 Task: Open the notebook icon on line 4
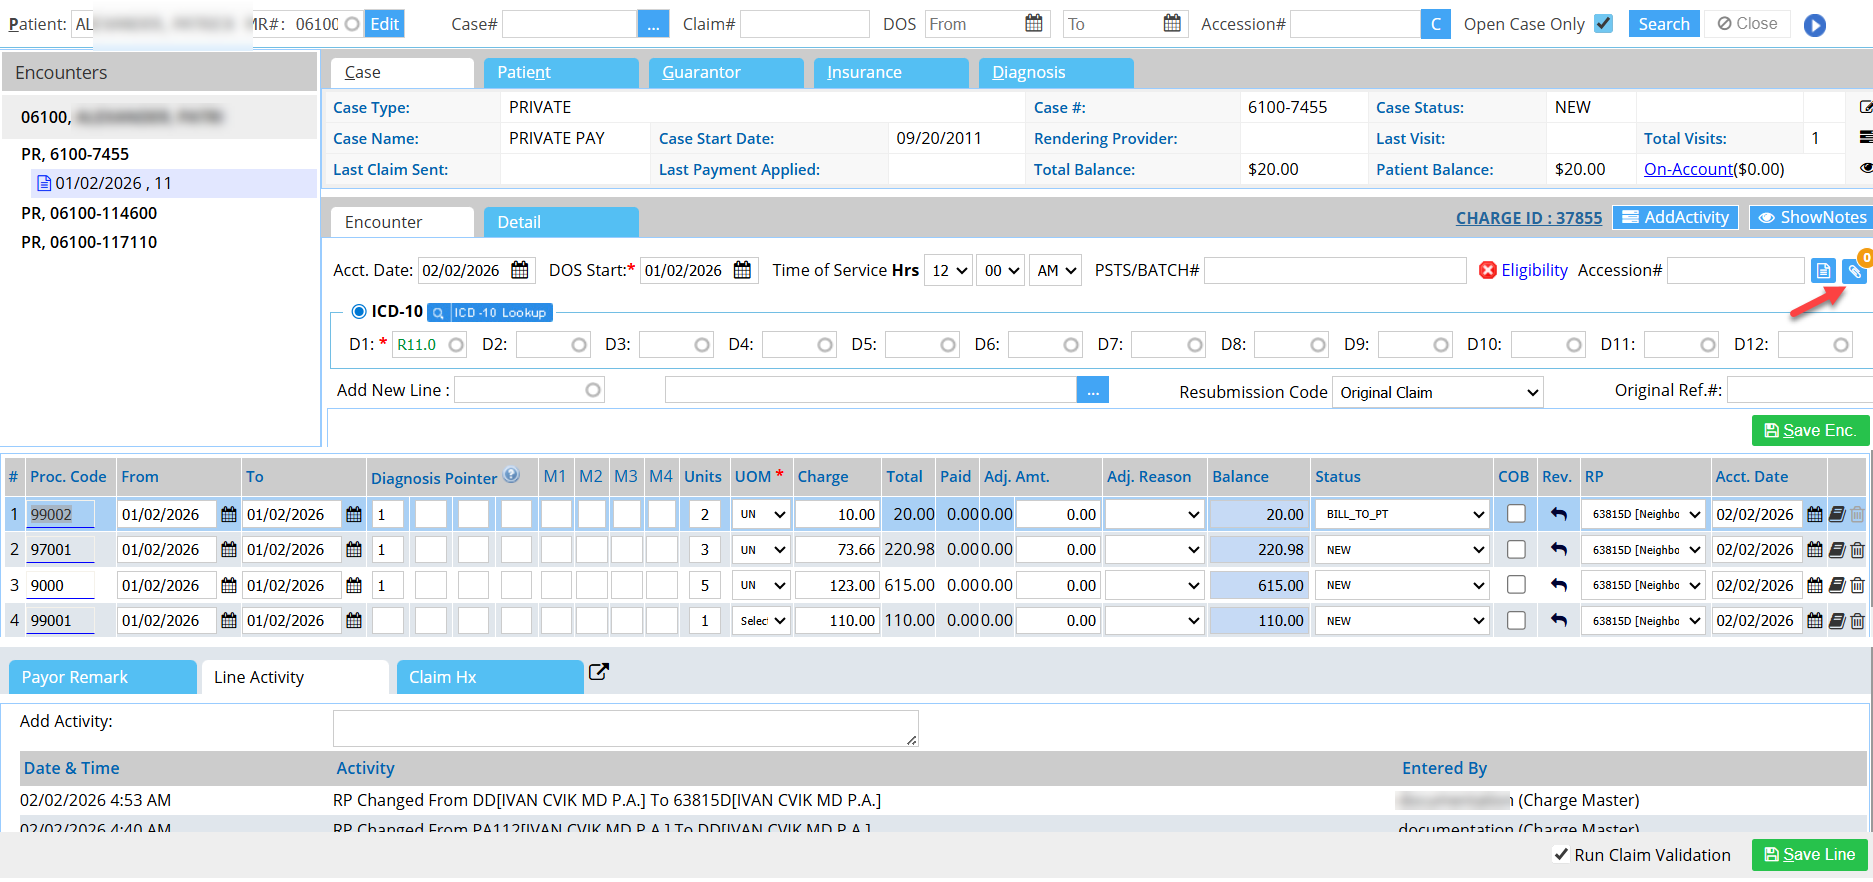[1837, 621]
